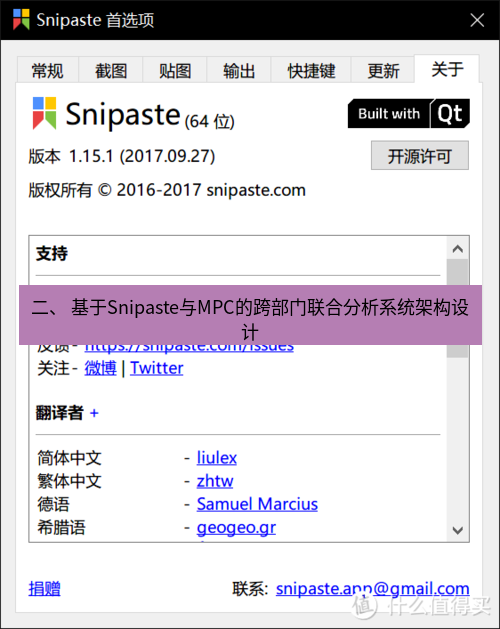Image resolution: width=500 pixels, height=629 pixels.
Task: Click the 翻译者 heading
Action: pyautogui.click(x=59, y=413)
